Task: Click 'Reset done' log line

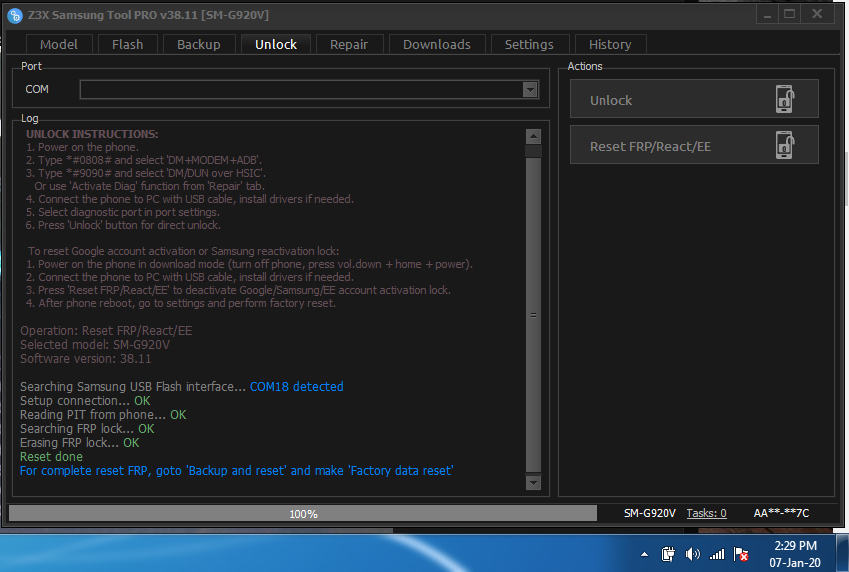Action: coord(51,457)
